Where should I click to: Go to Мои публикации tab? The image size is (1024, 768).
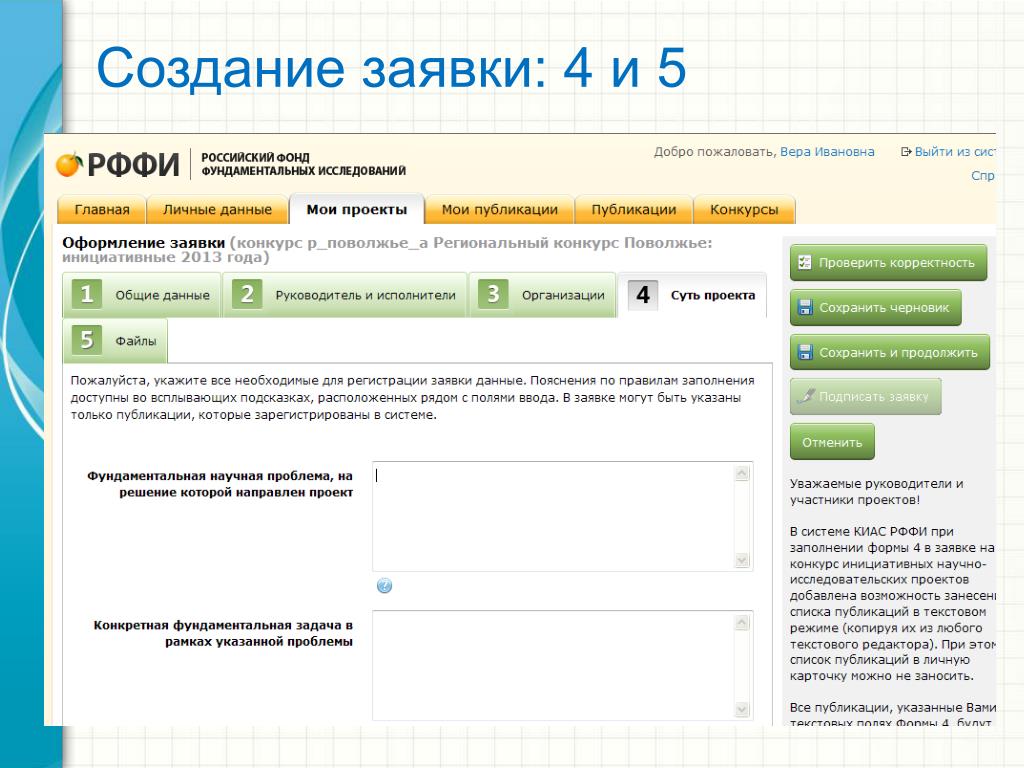[x=500, y=210]
